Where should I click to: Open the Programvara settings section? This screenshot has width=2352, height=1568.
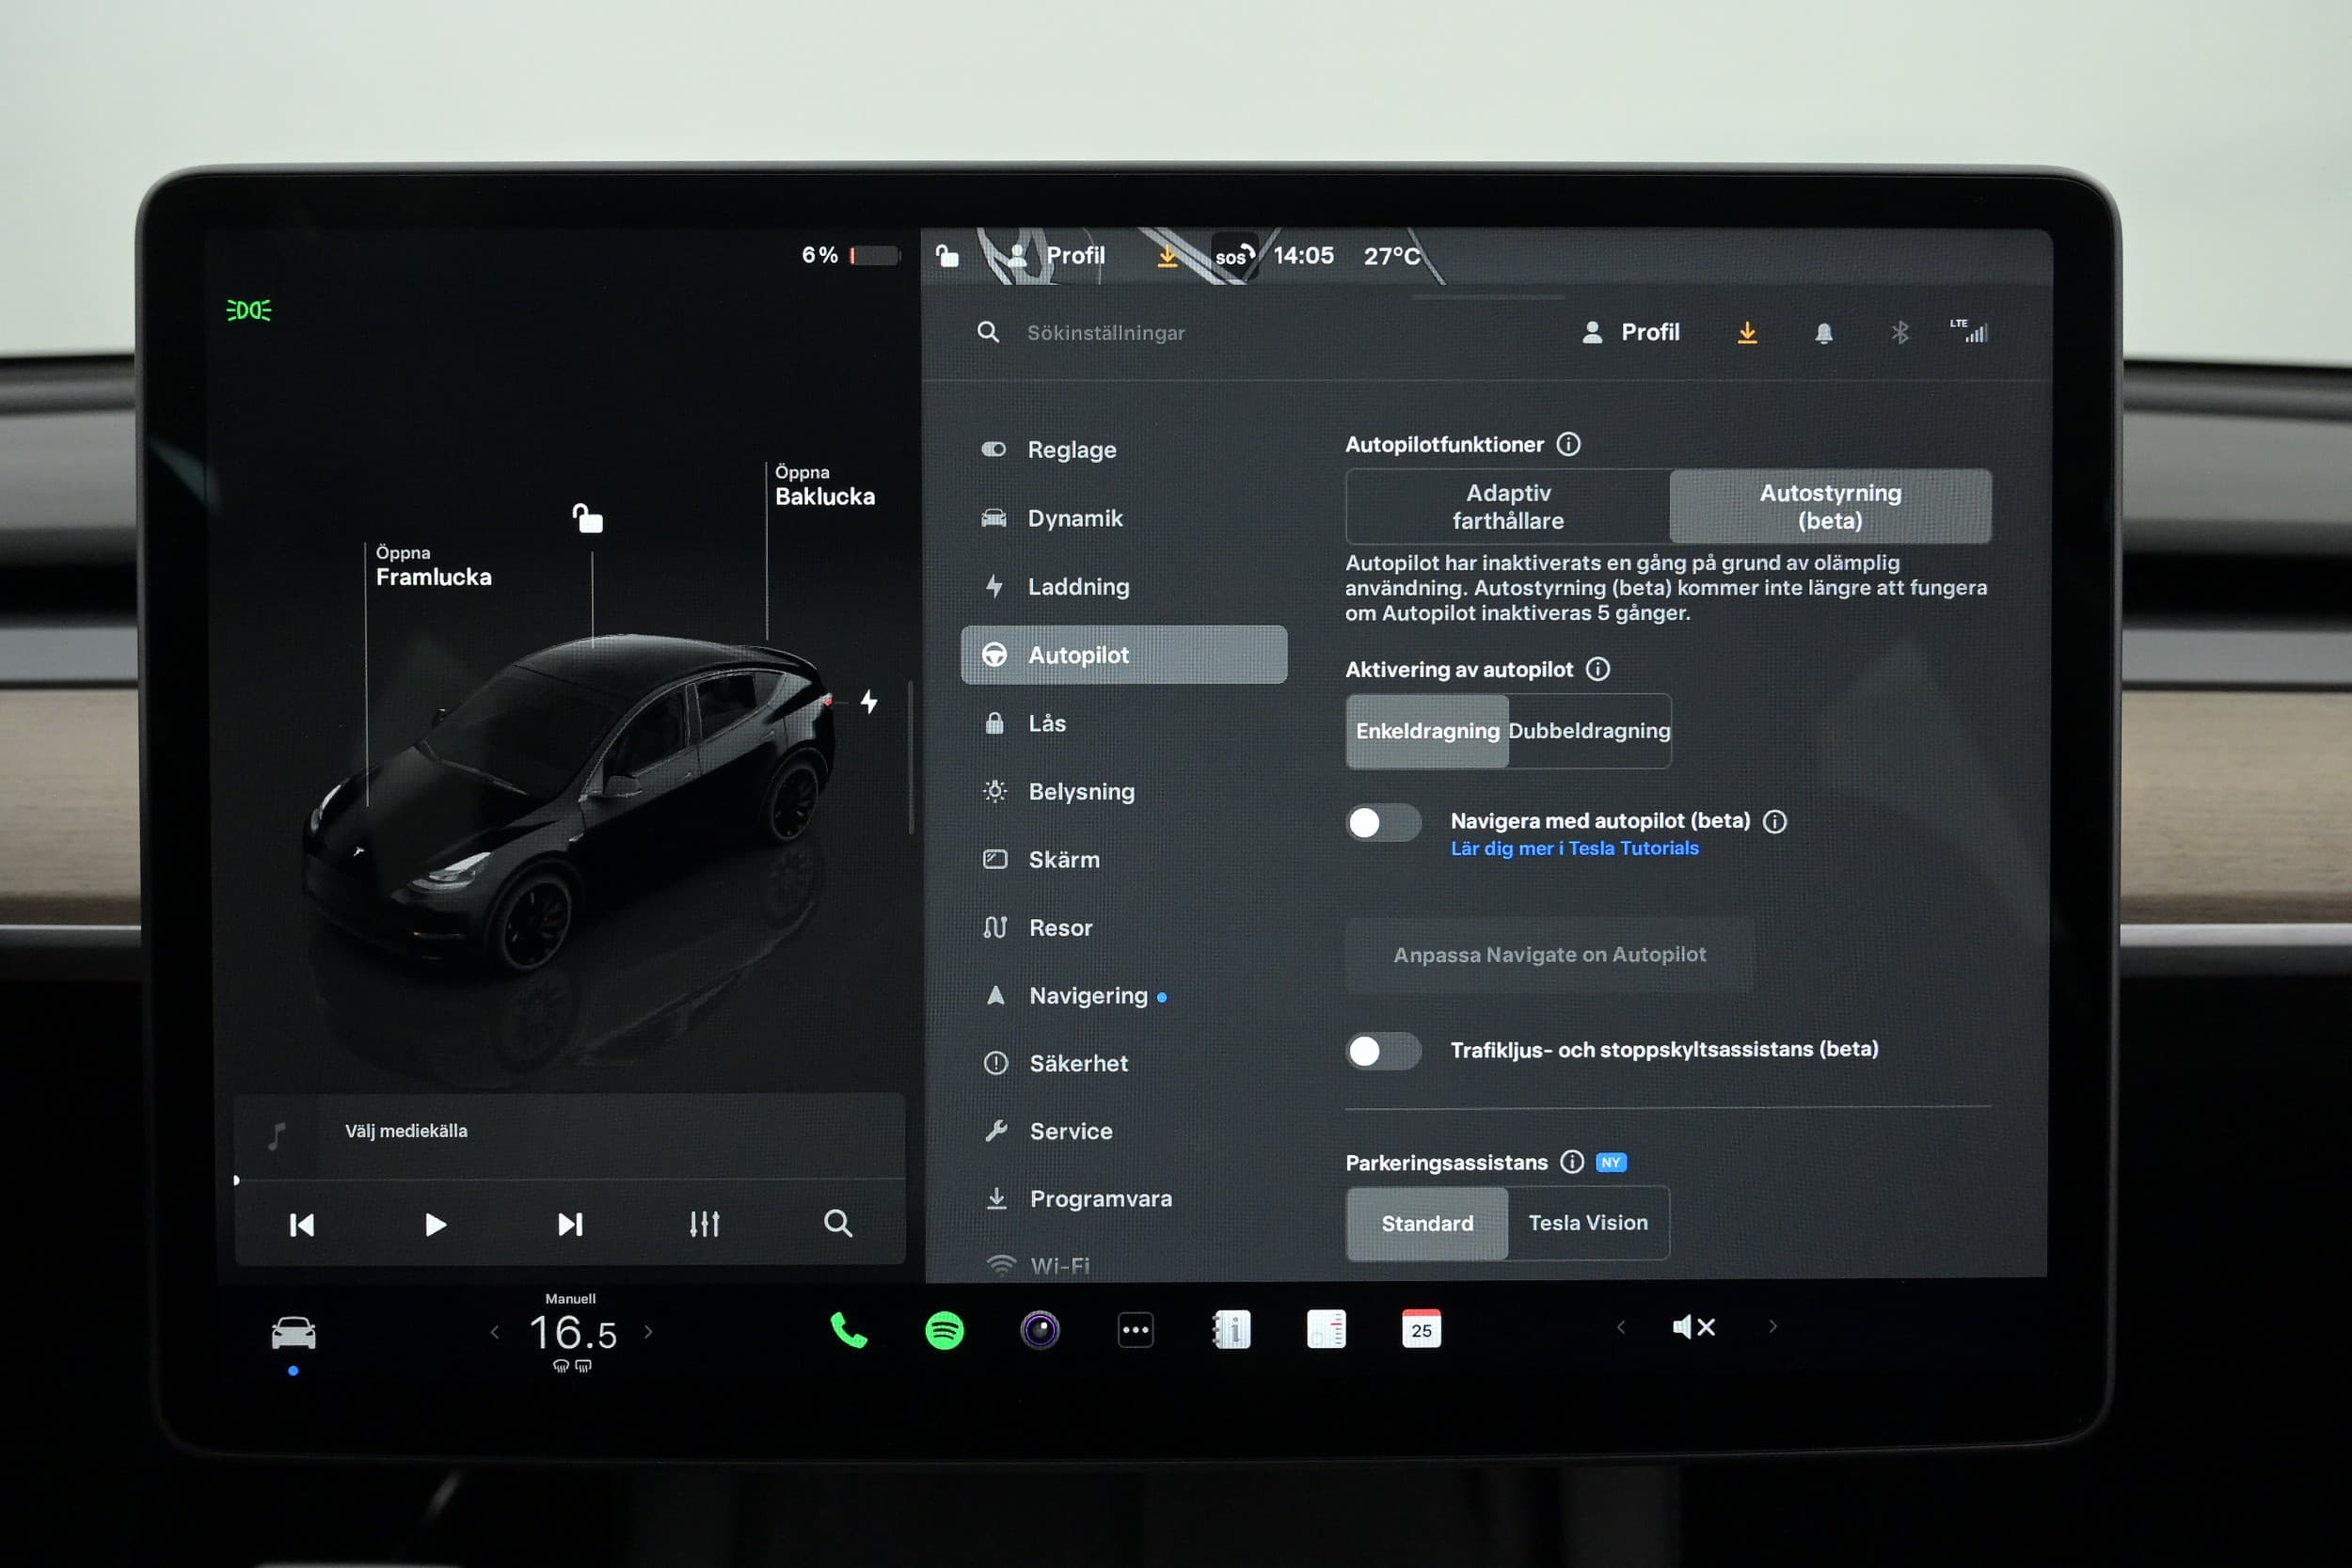tap(1124, 1199)
